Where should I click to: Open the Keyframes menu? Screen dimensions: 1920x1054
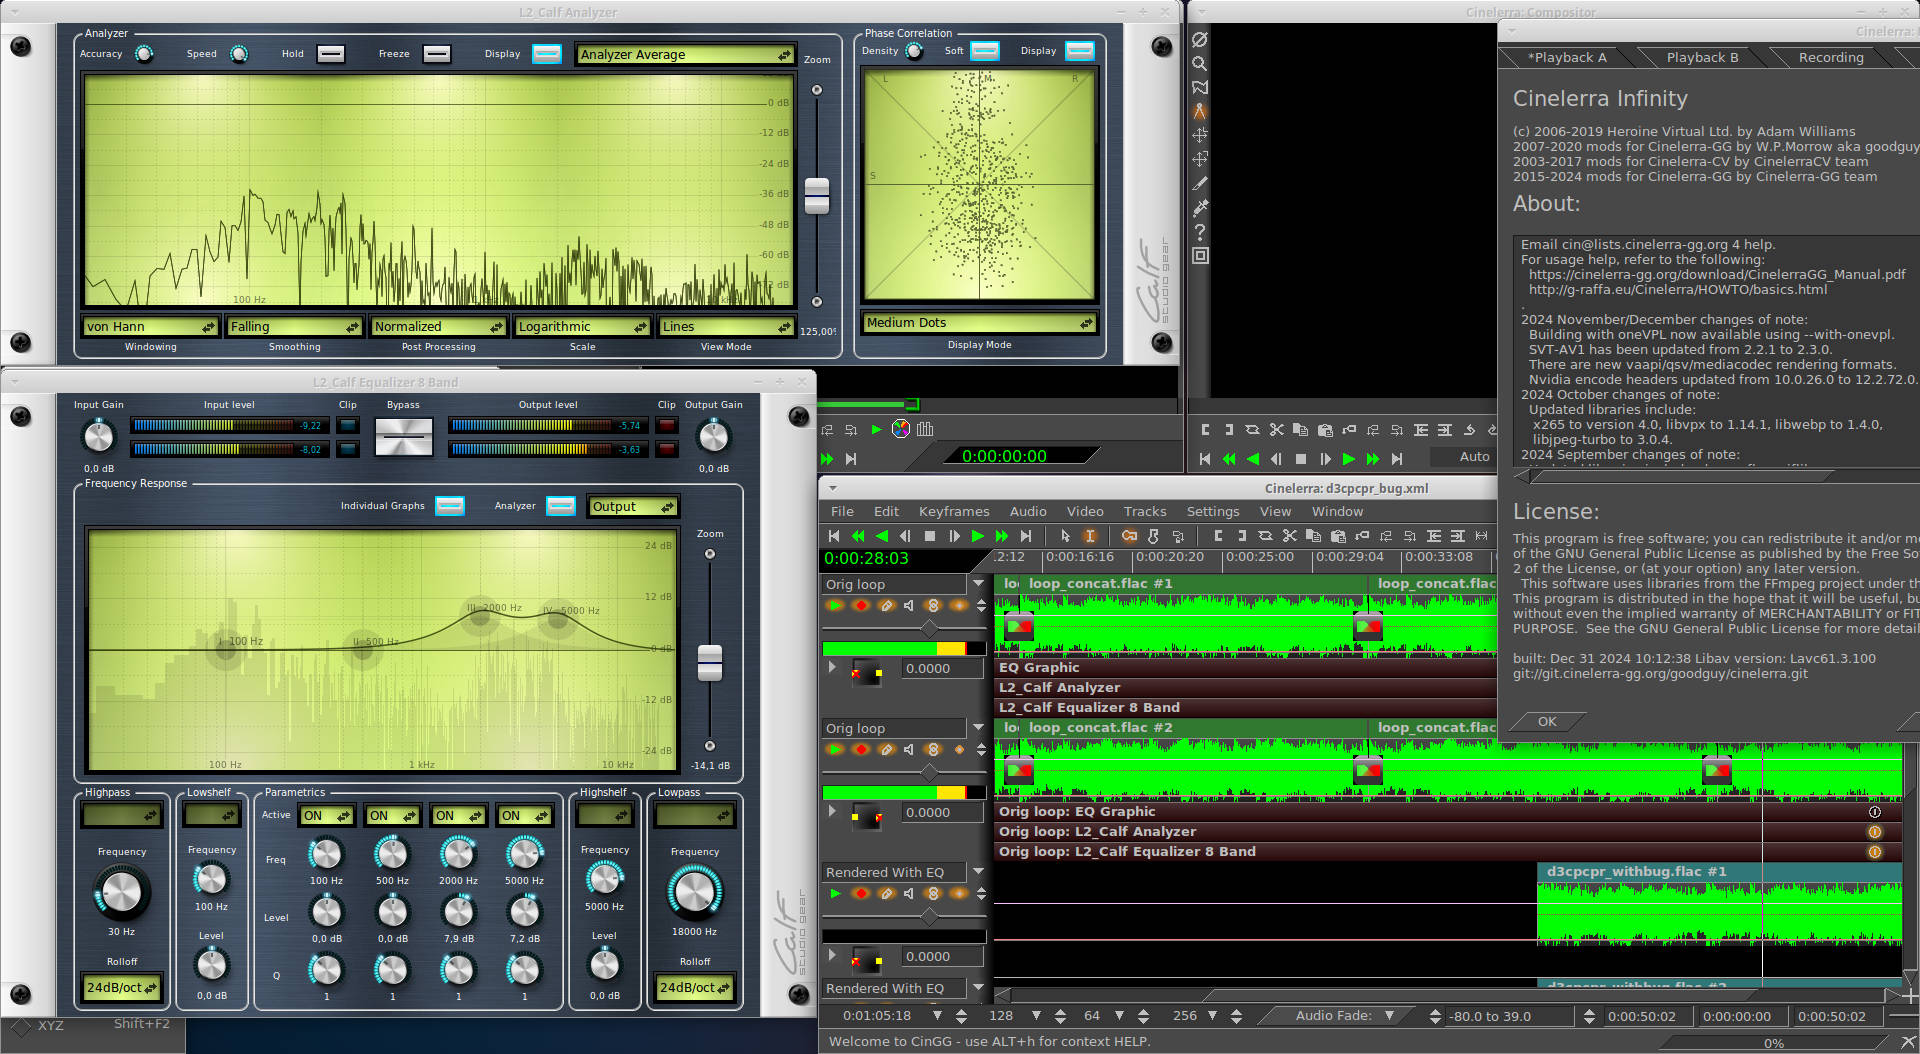[x=953, y=511]
